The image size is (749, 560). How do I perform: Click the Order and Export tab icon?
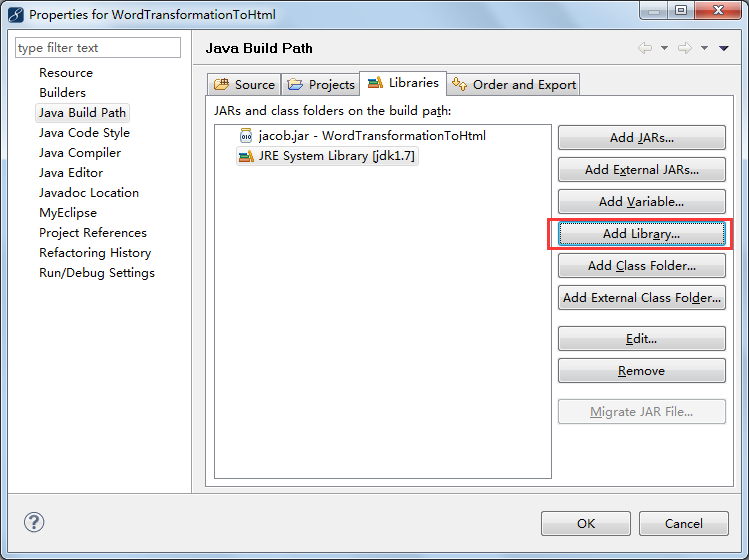(x=460, y=84)
